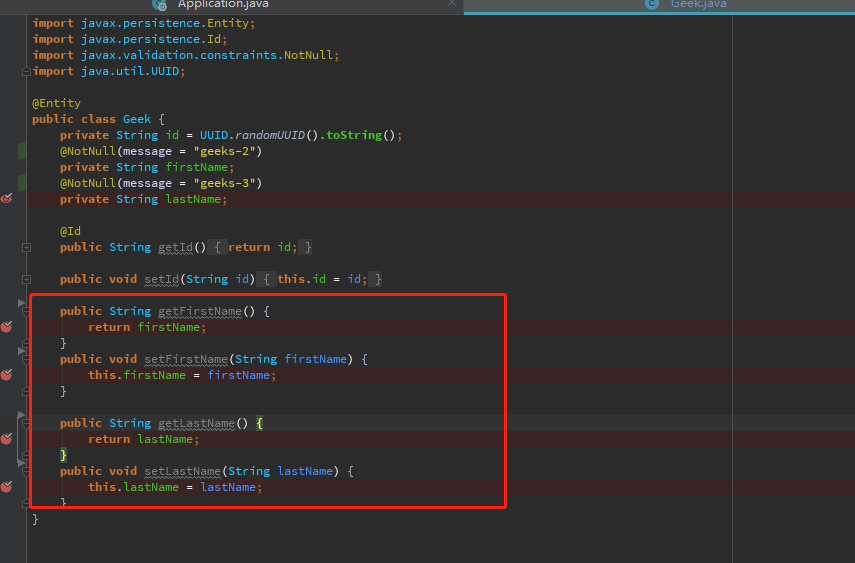This screenshot has height=563, width=855.
Task: Place cursor on the @Entity annotation
Action: coord(57,103)
